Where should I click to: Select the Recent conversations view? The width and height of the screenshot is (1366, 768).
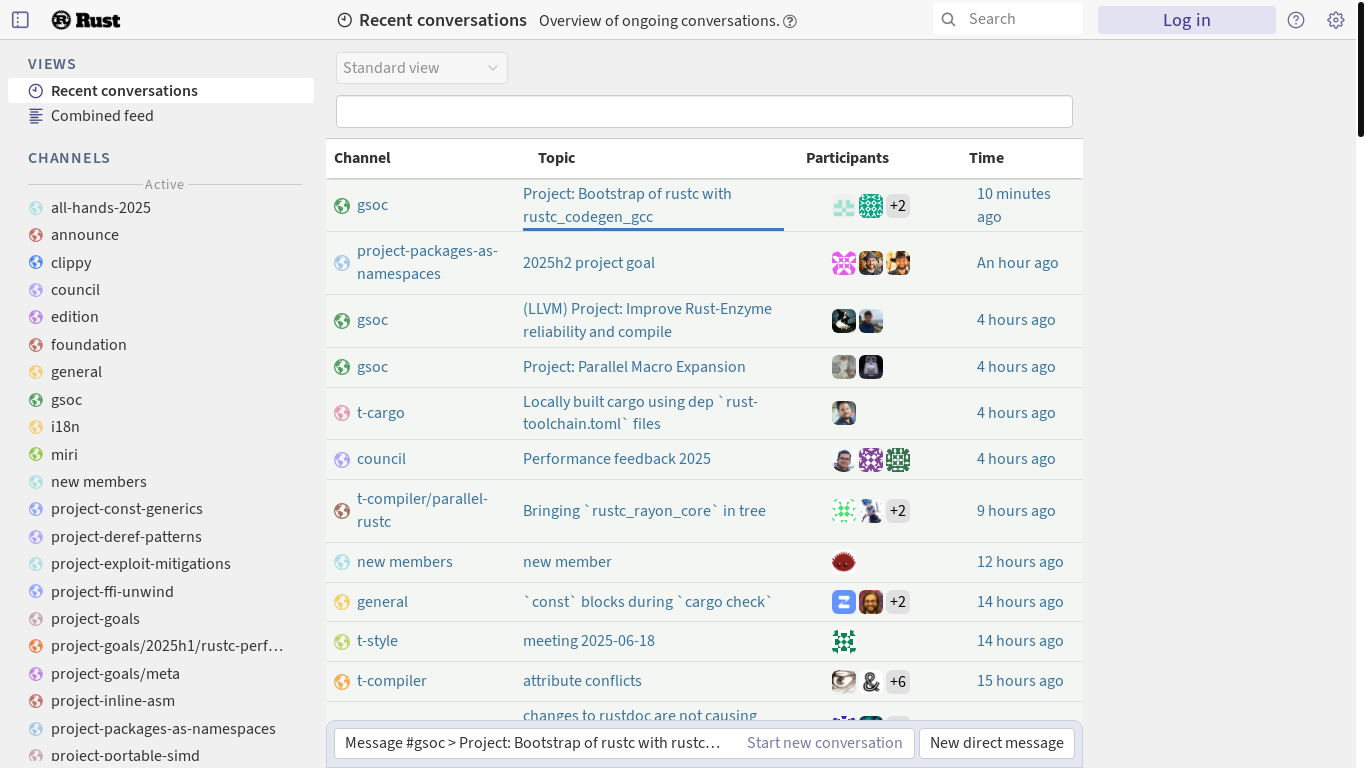click(161, 91)
